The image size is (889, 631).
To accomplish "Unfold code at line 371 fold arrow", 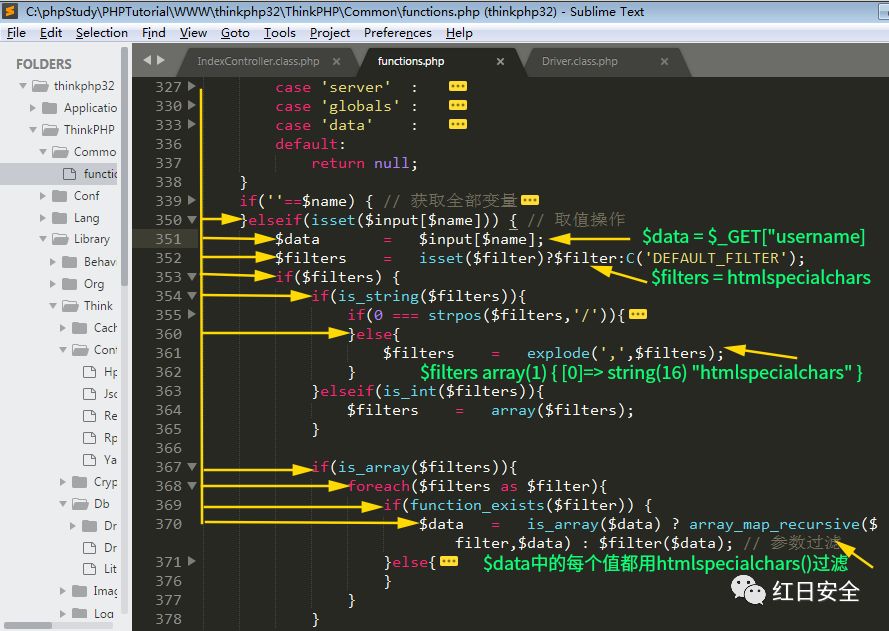I will [x=192, y=561].
